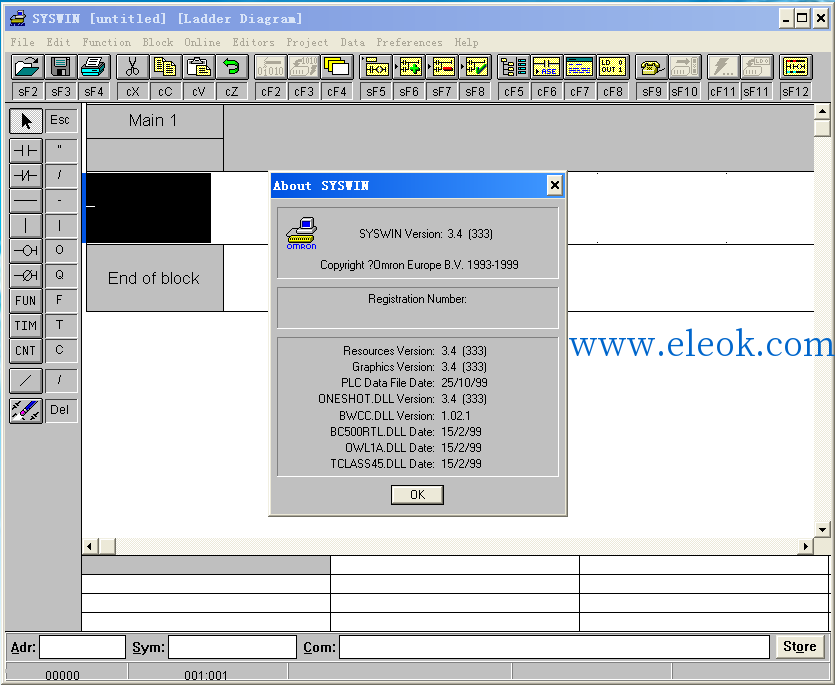Select the CNT counter tool
The width and height of the screenshot is (835, 685).
26,350
